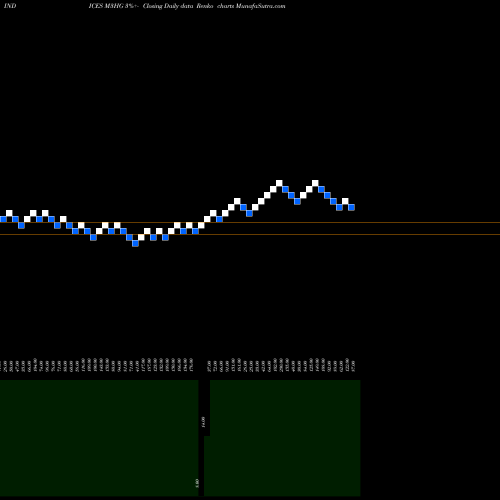
Task: Click the leftmost blue brick on the chart
Action: tap(3, 219)
